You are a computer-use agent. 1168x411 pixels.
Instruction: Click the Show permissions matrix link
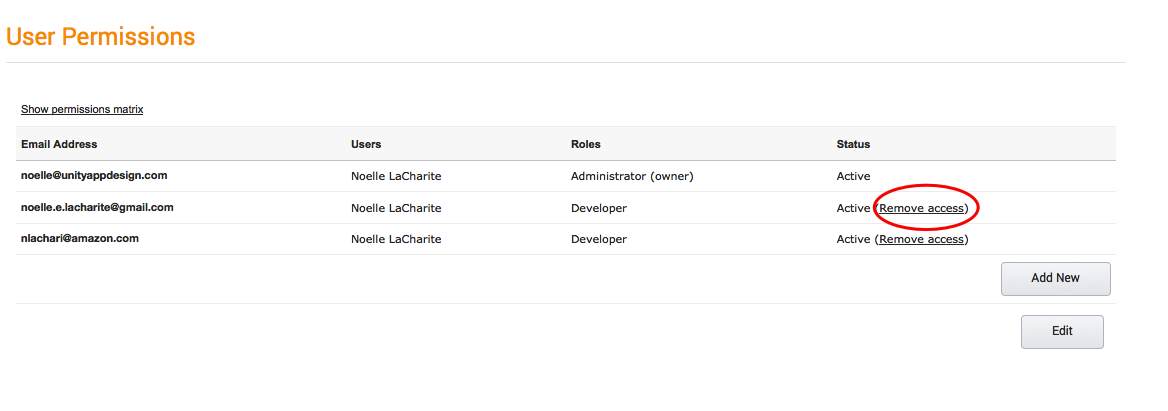click(82, 109)
